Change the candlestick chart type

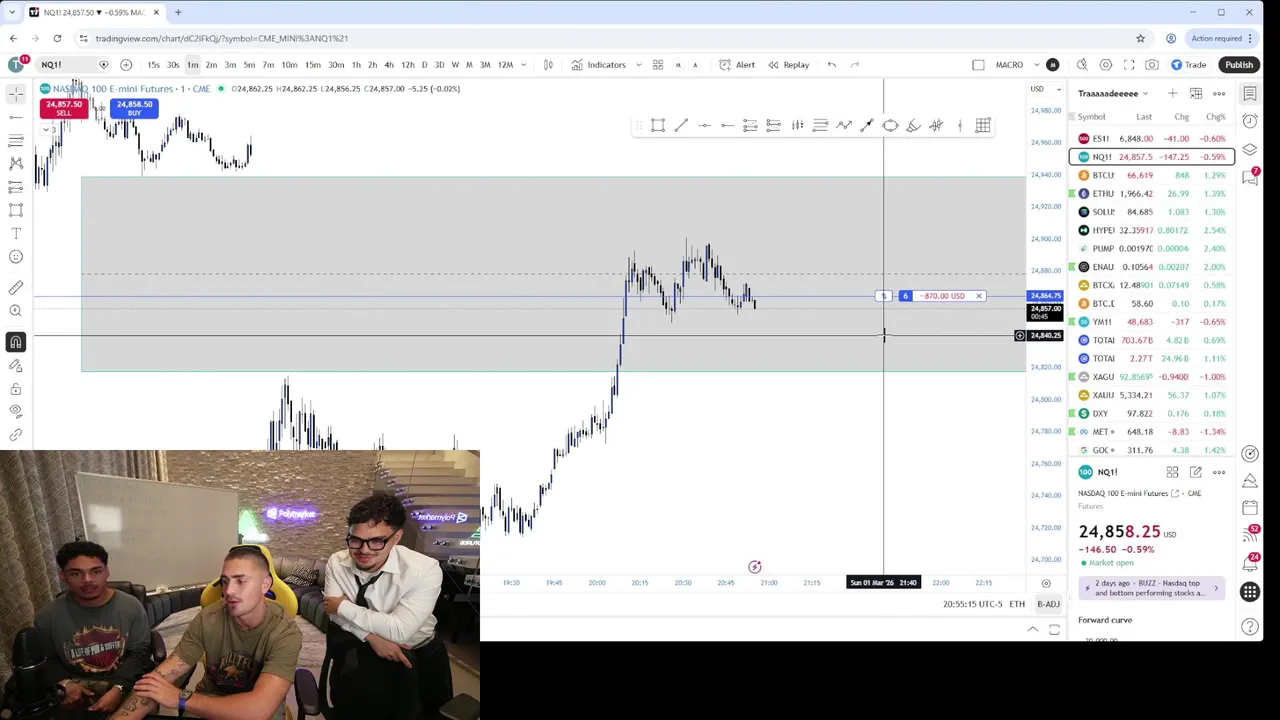[x=548, y=65]
